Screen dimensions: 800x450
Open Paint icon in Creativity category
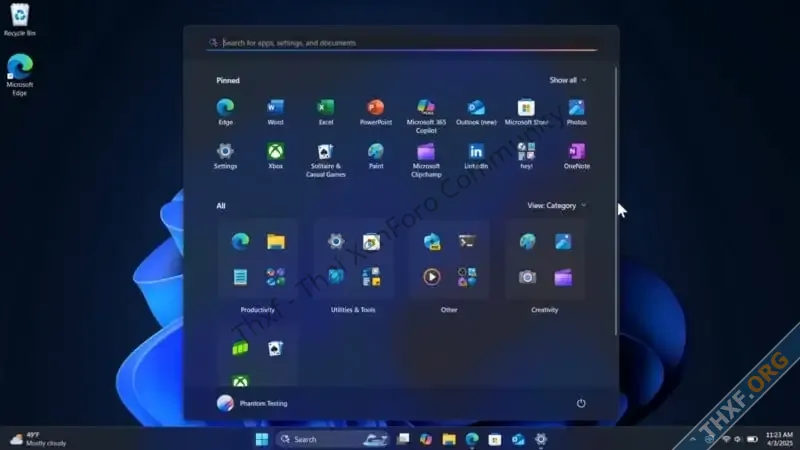coord(528,241)
